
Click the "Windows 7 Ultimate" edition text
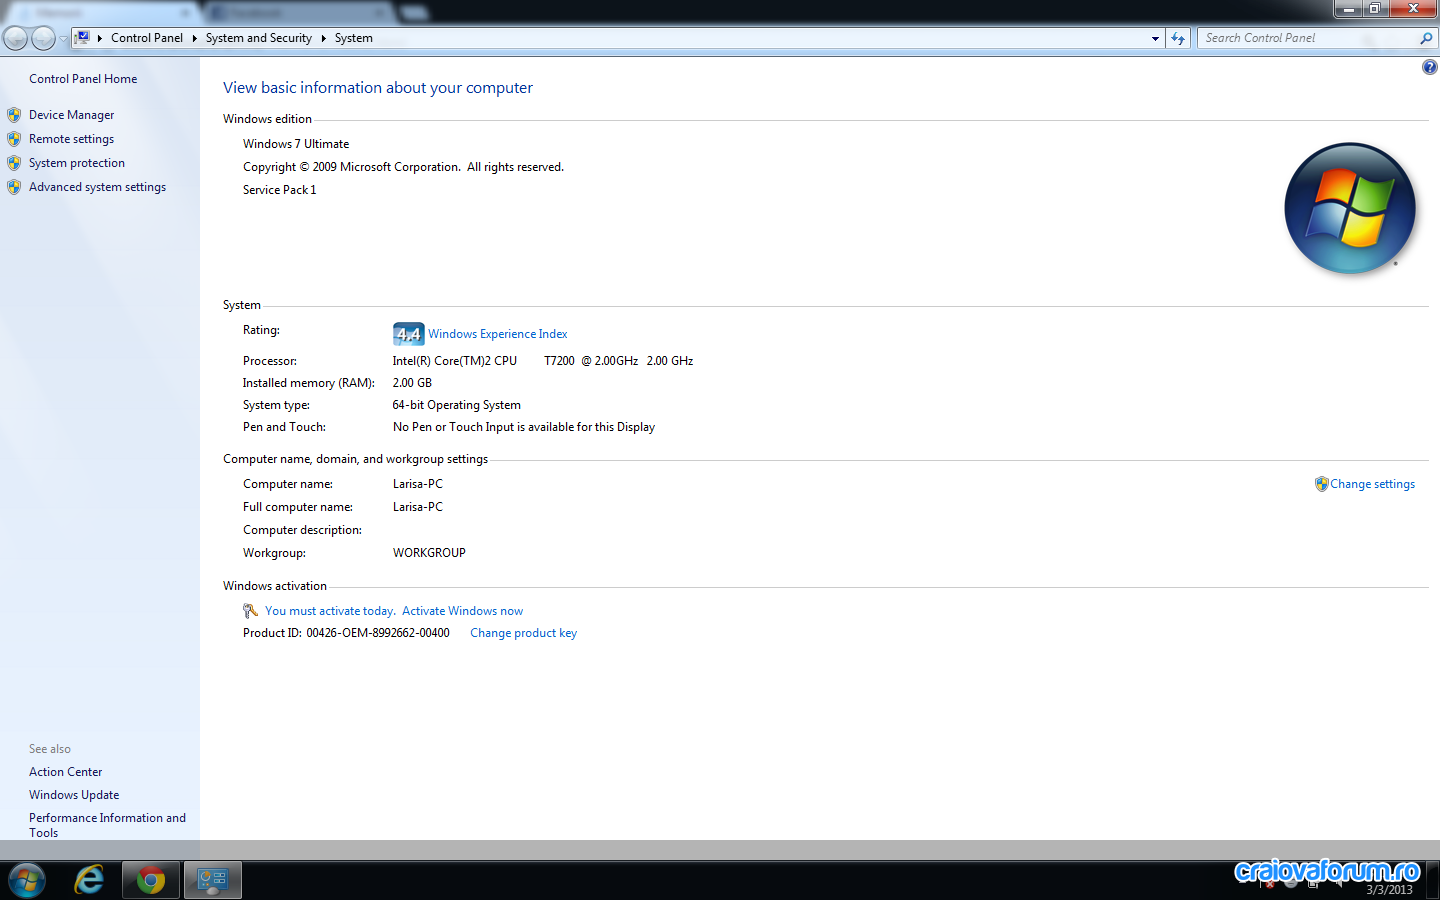tap(296, 144)
